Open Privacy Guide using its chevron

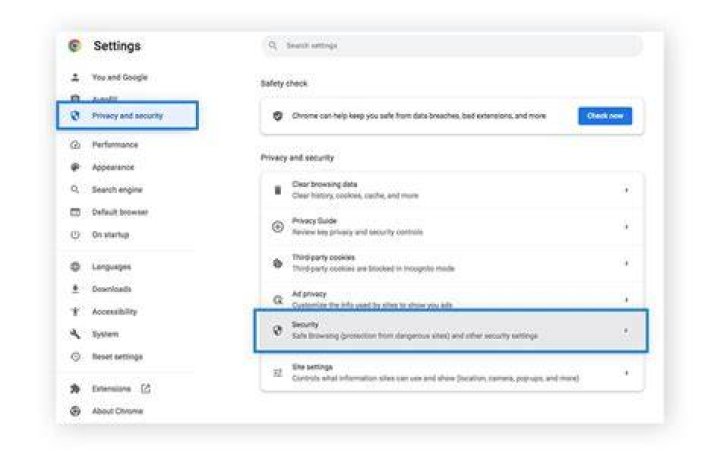(x=626, y=227)
